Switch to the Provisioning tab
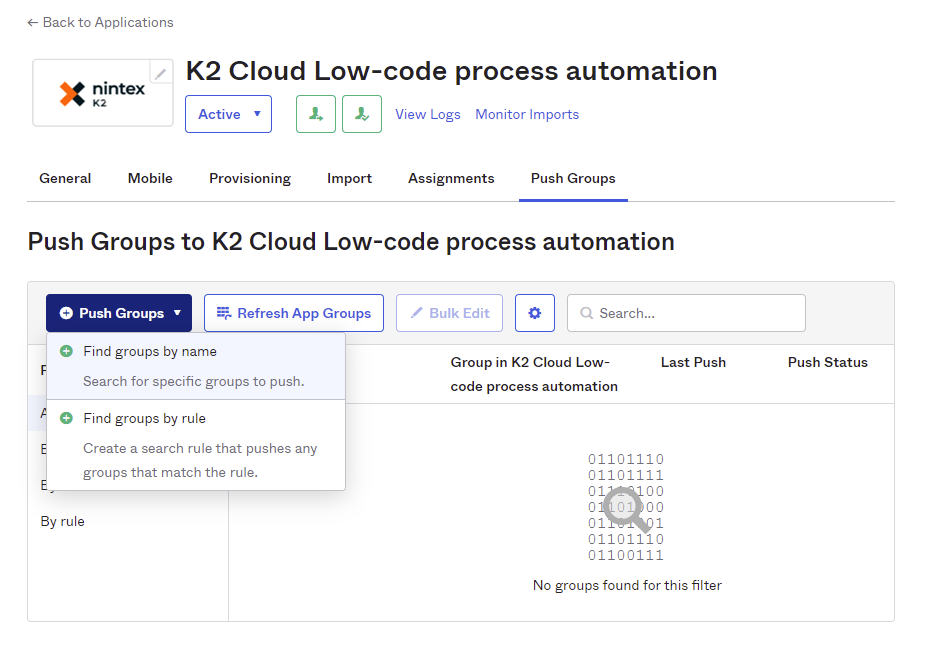Screen dimensions: 927x650 tap(249, 178)
